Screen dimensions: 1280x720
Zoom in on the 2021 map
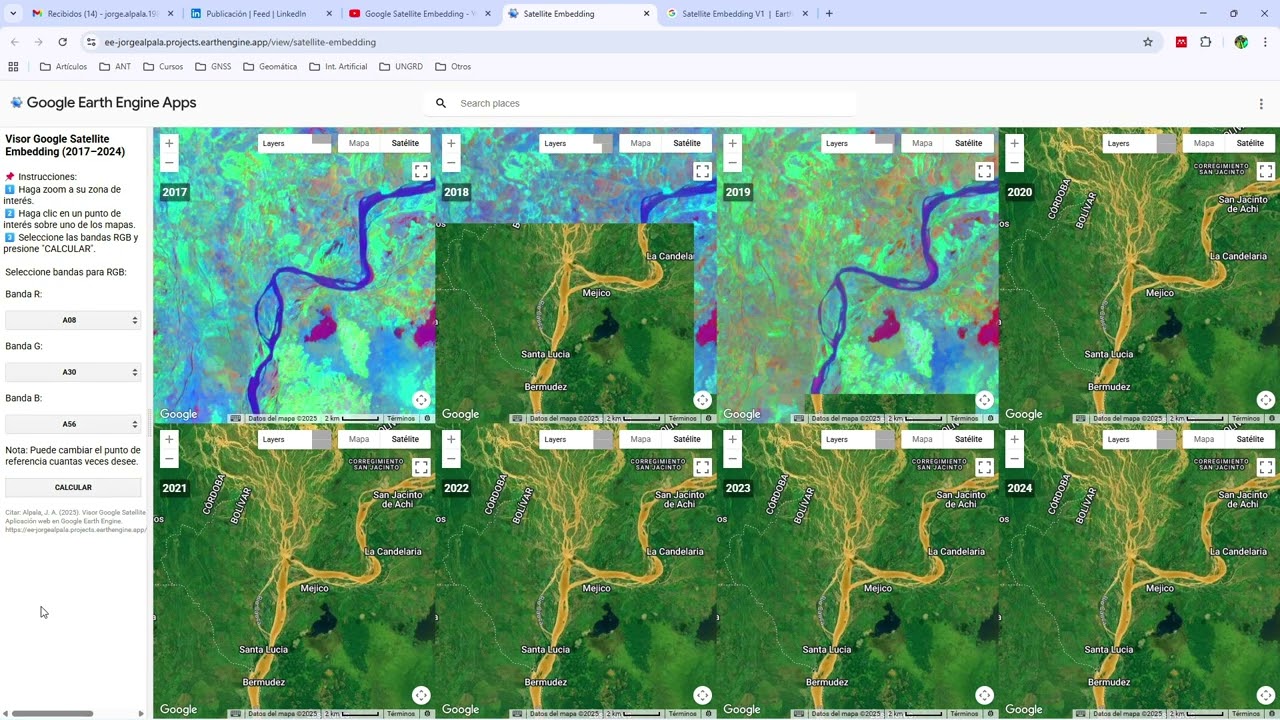pyautogui.click(x=169, y=439)
